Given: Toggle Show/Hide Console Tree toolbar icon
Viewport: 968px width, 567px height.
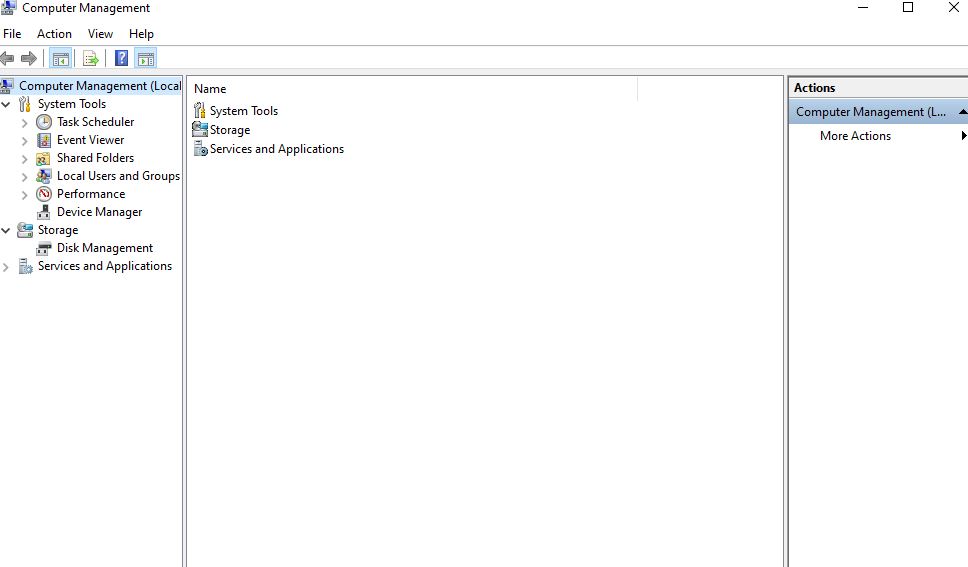Looking at the screenshot, I should 60,59.
